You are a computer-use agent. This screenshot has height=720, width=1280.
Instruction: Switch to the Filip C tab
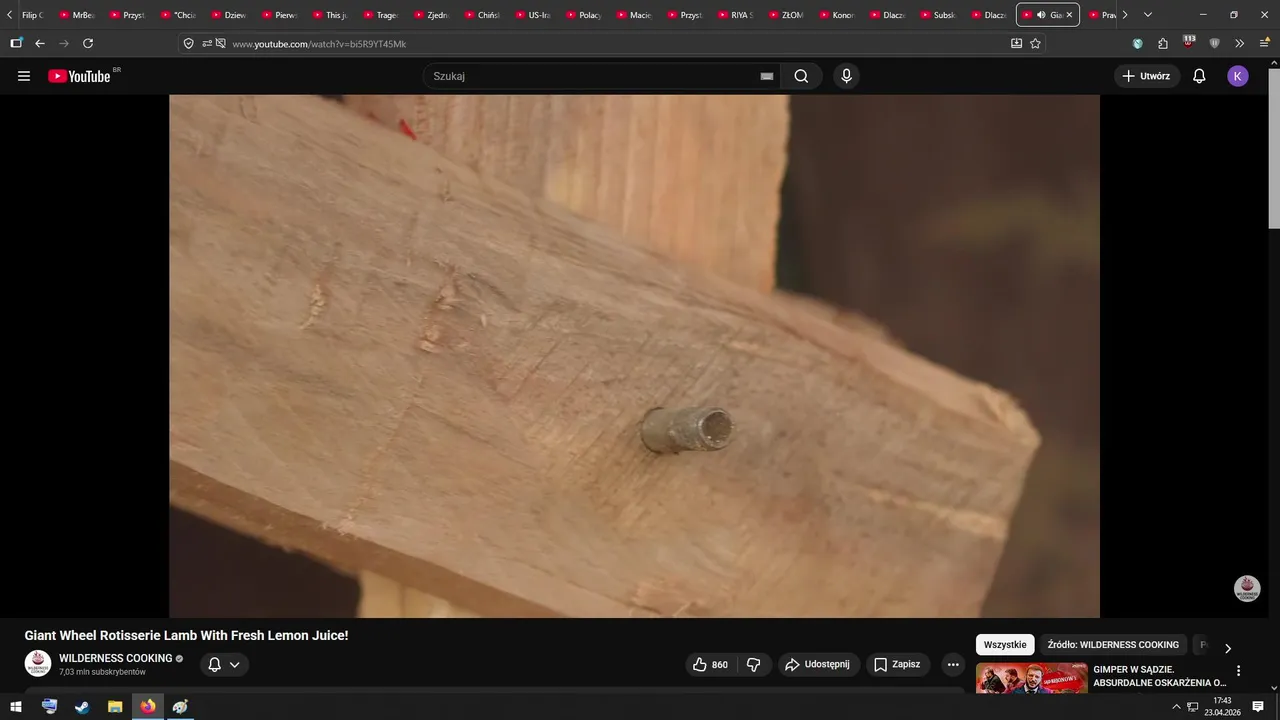point(32,15)
